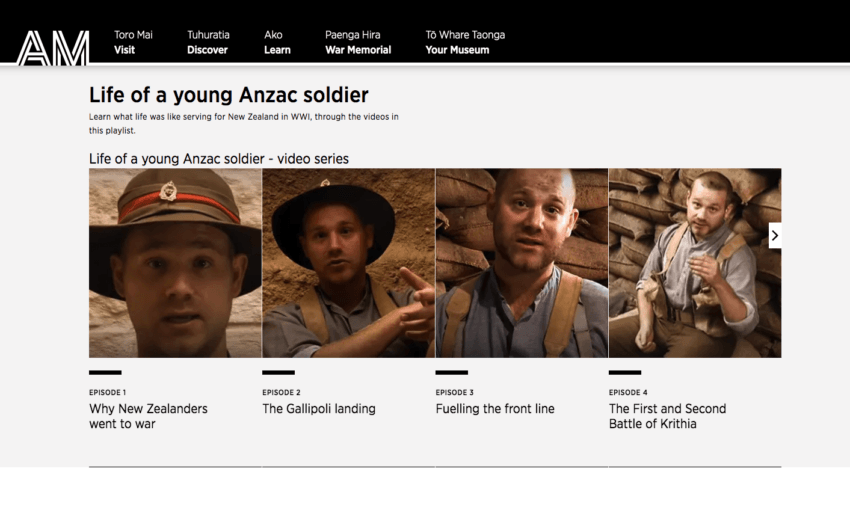Image resolution: width=850 pixels, height=513 pixels.
Task: Select the Ako Learn menu item
Action: tap(277, 42)
